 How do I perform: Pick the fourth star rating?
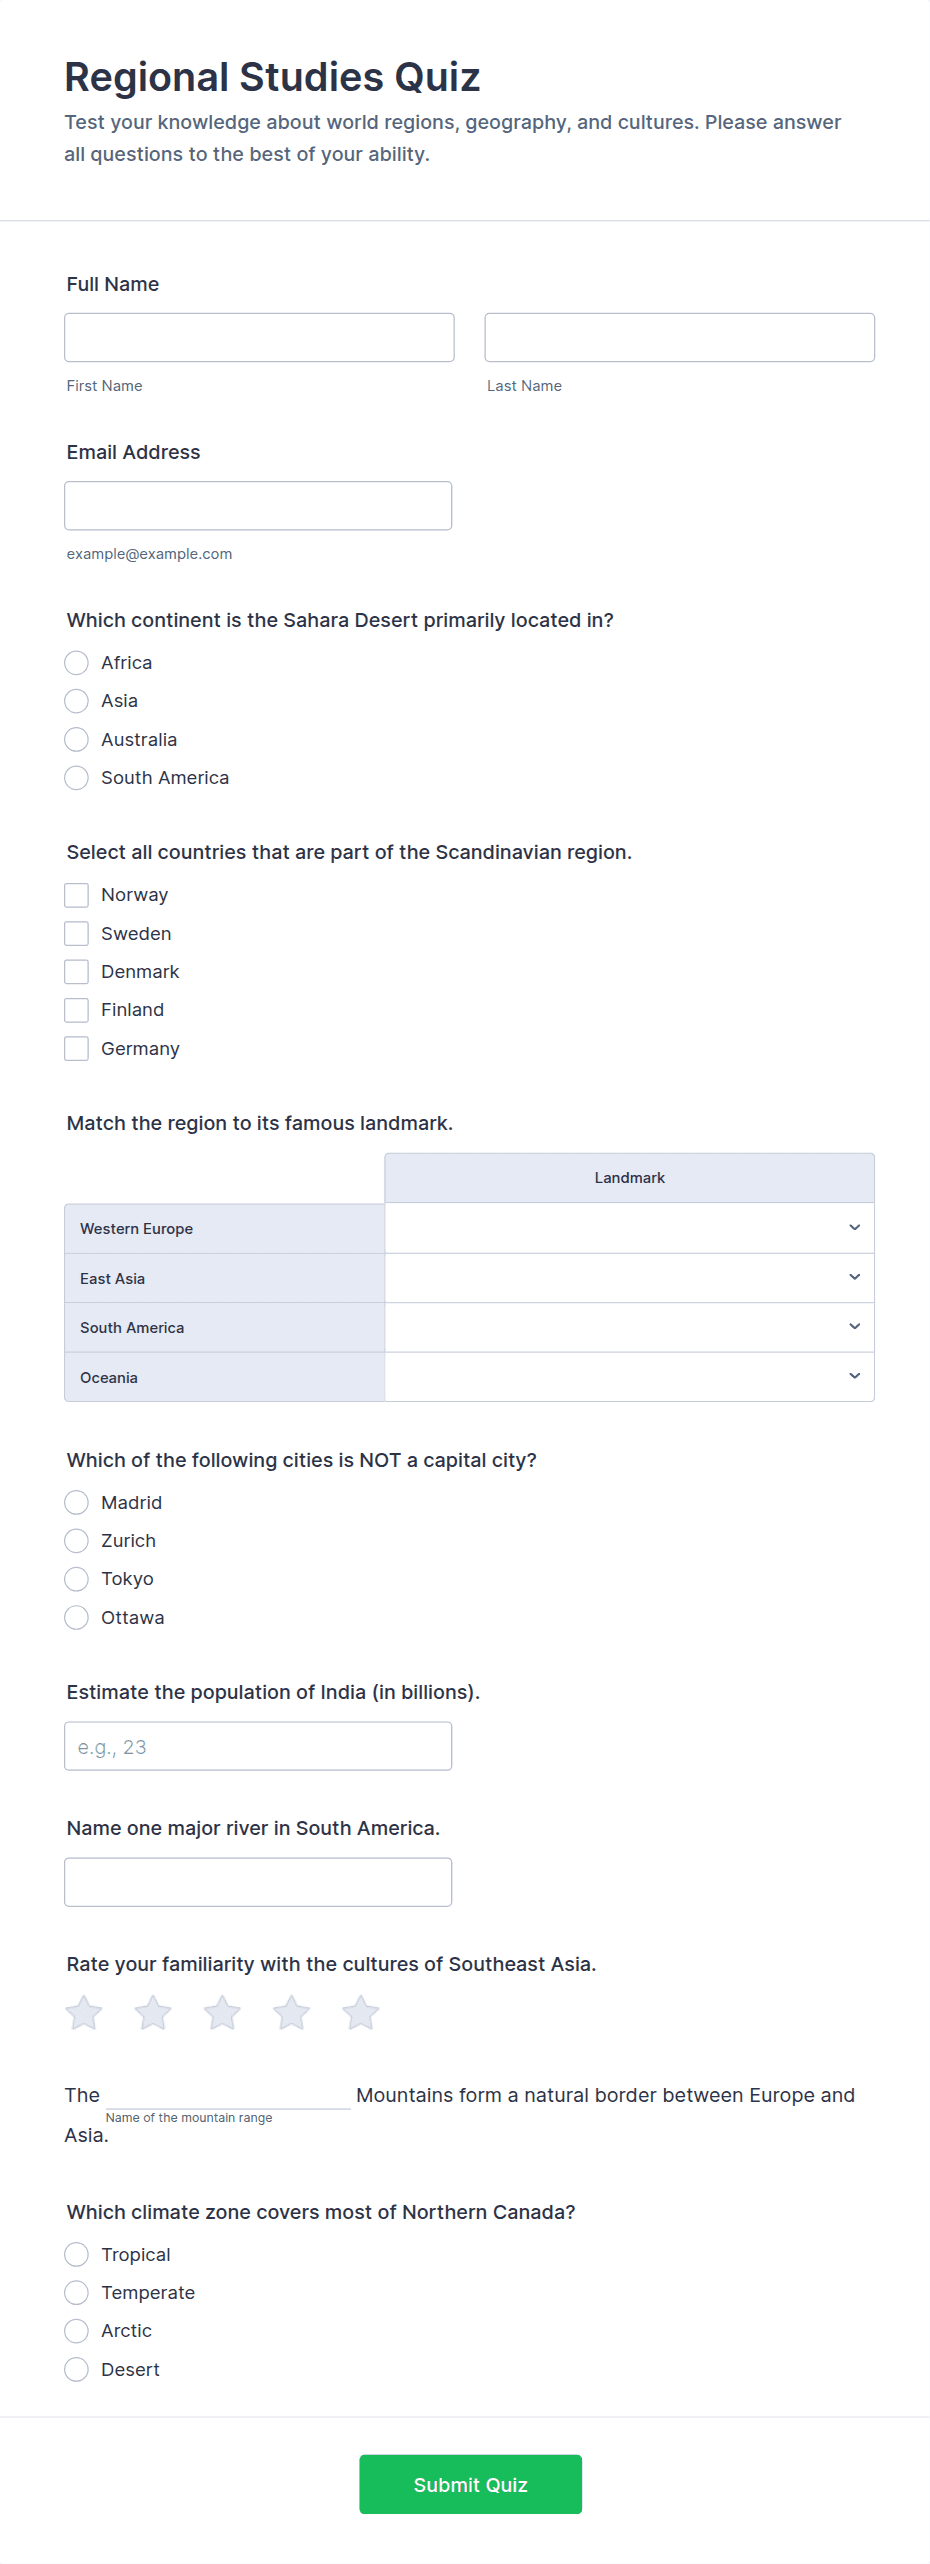point(292,2013)
